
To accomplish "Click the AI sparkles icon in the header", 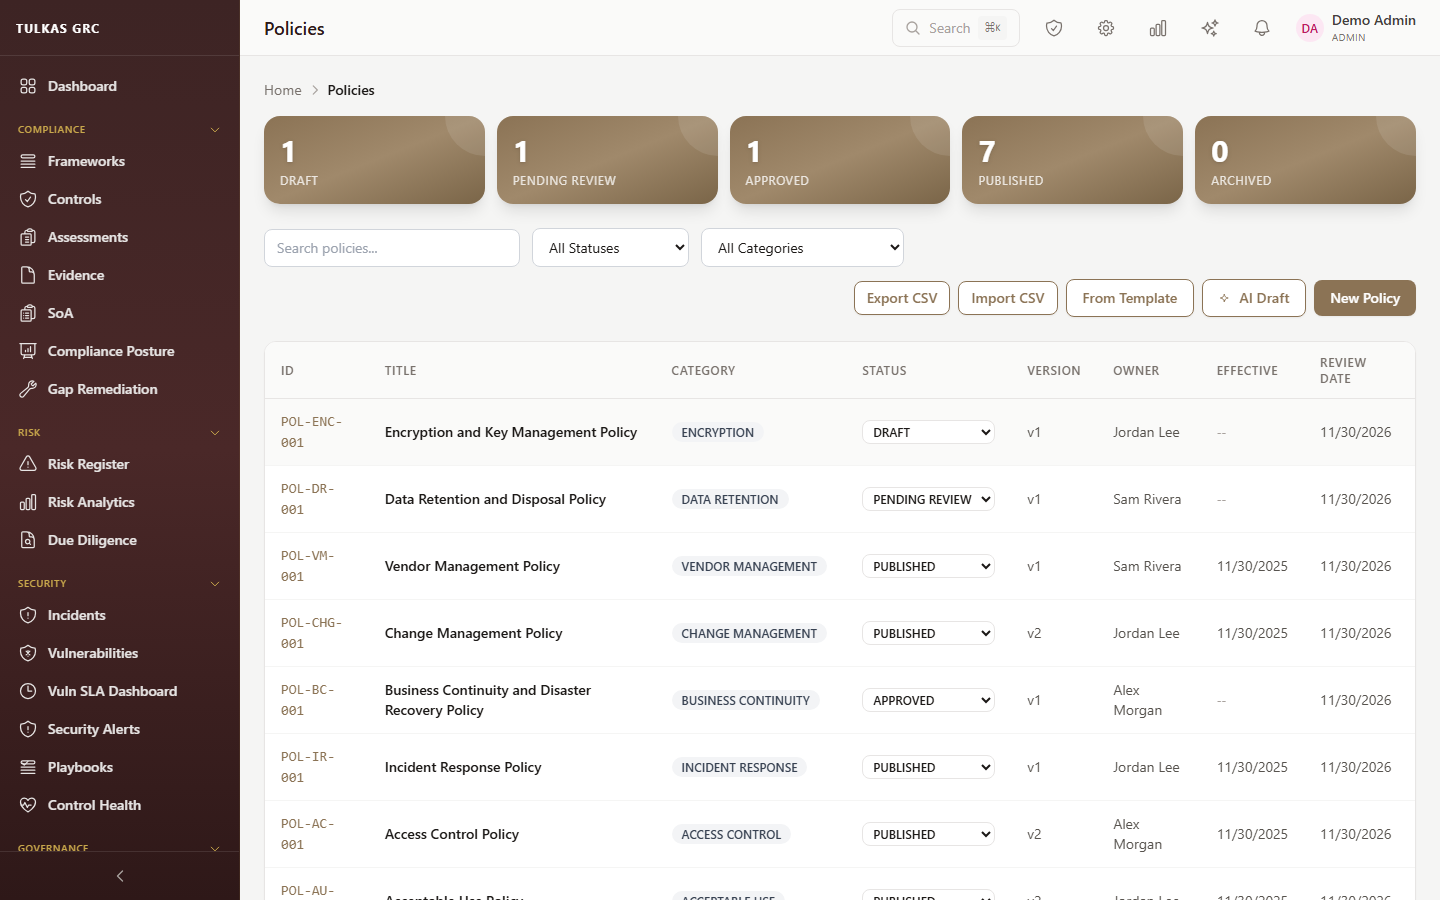I will pos(1210,28).
